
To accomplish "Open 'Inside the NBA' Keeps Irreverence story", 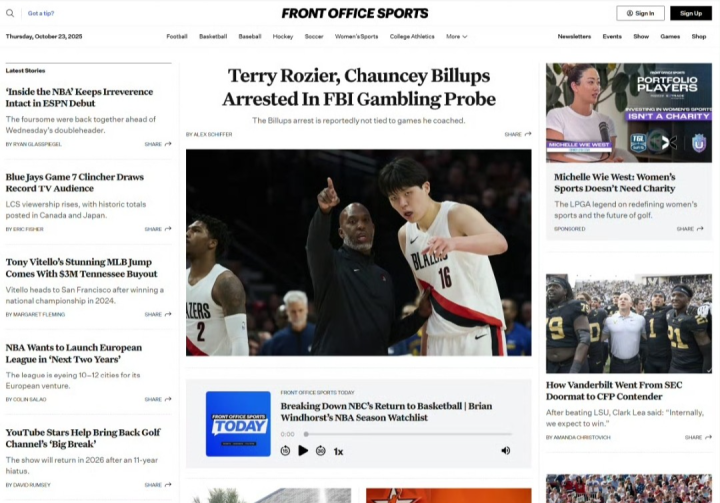I will 79,97.
